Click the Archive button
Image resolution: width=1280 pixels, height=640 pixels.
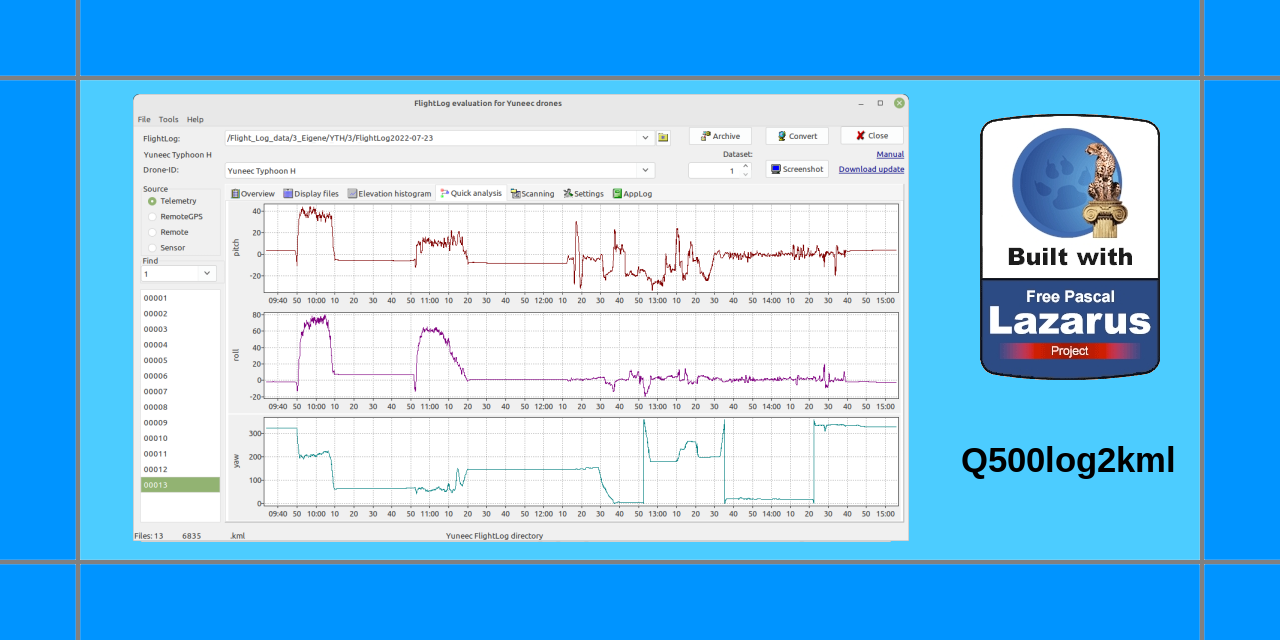(720, 136)
